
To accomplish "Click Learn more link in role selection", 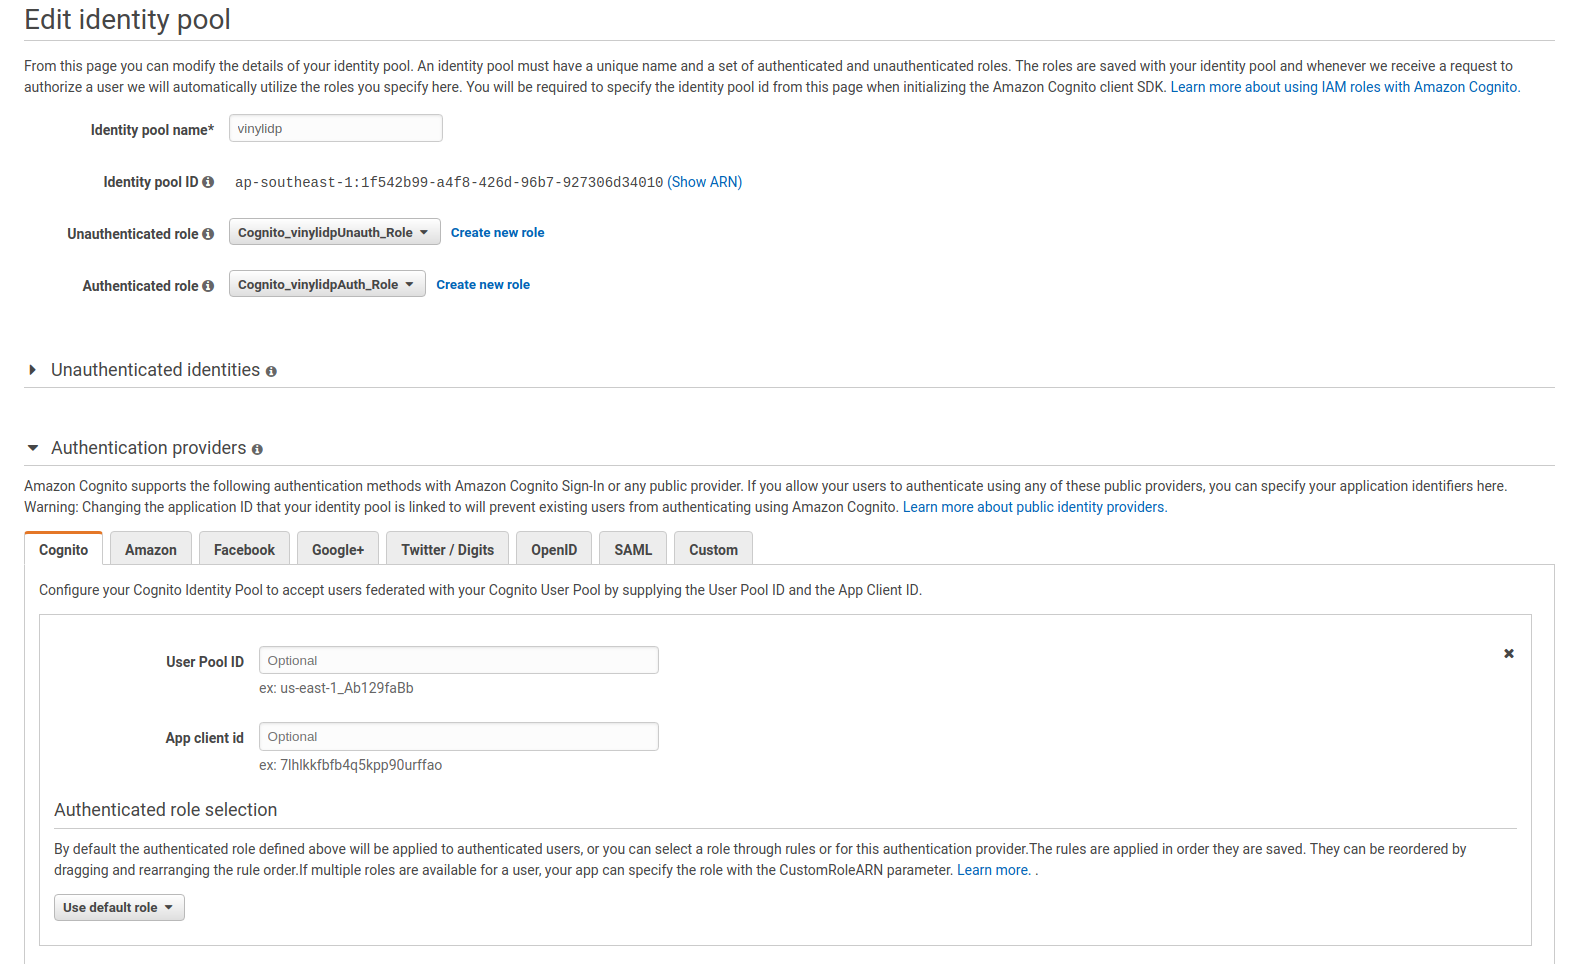I will [994, 870].
